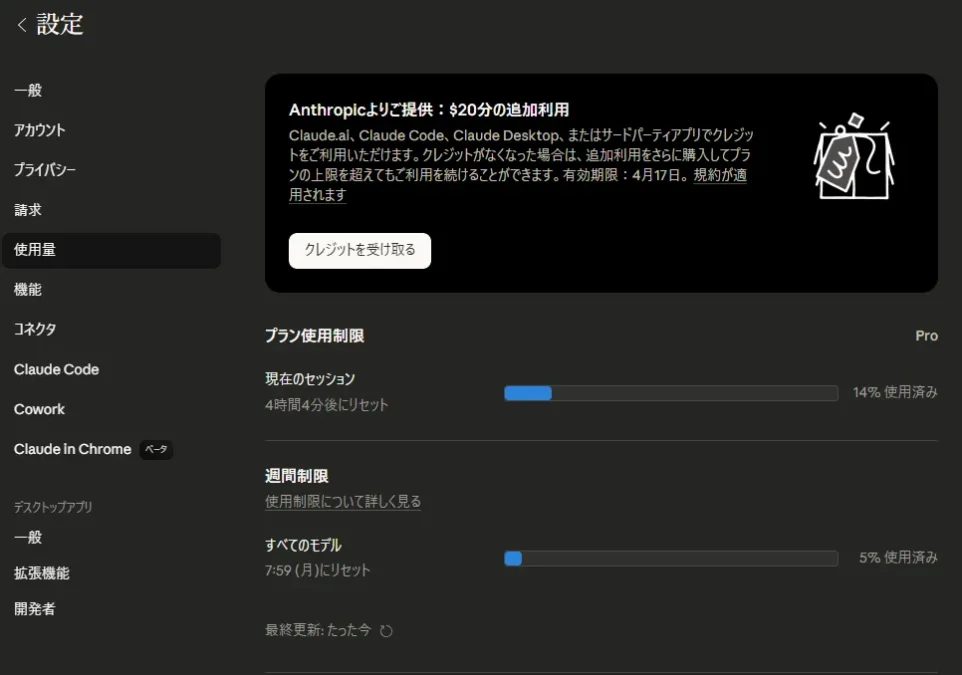
Task: Open the Cowork settings section
Action: [x=40, y=409]
